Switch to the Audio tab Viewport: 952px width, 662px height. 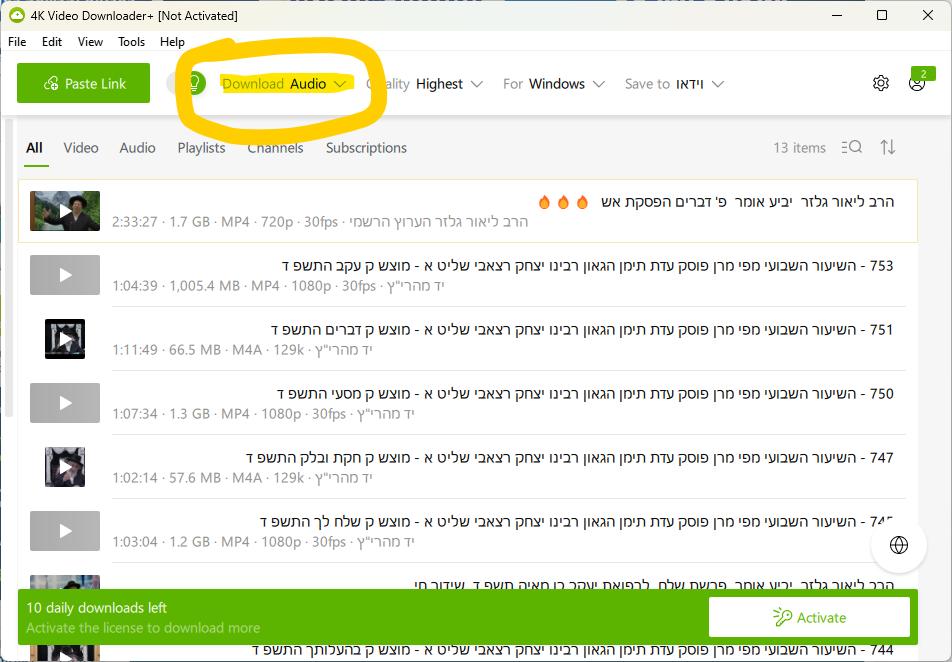pos(137,148)
